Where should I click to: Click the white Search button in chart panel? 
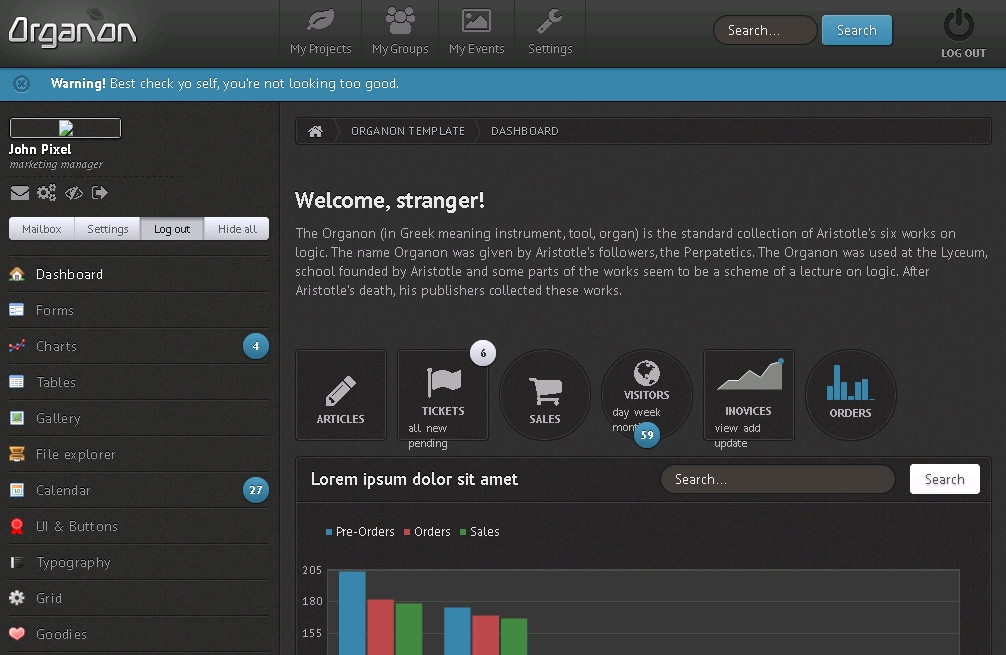coord(944,480)
